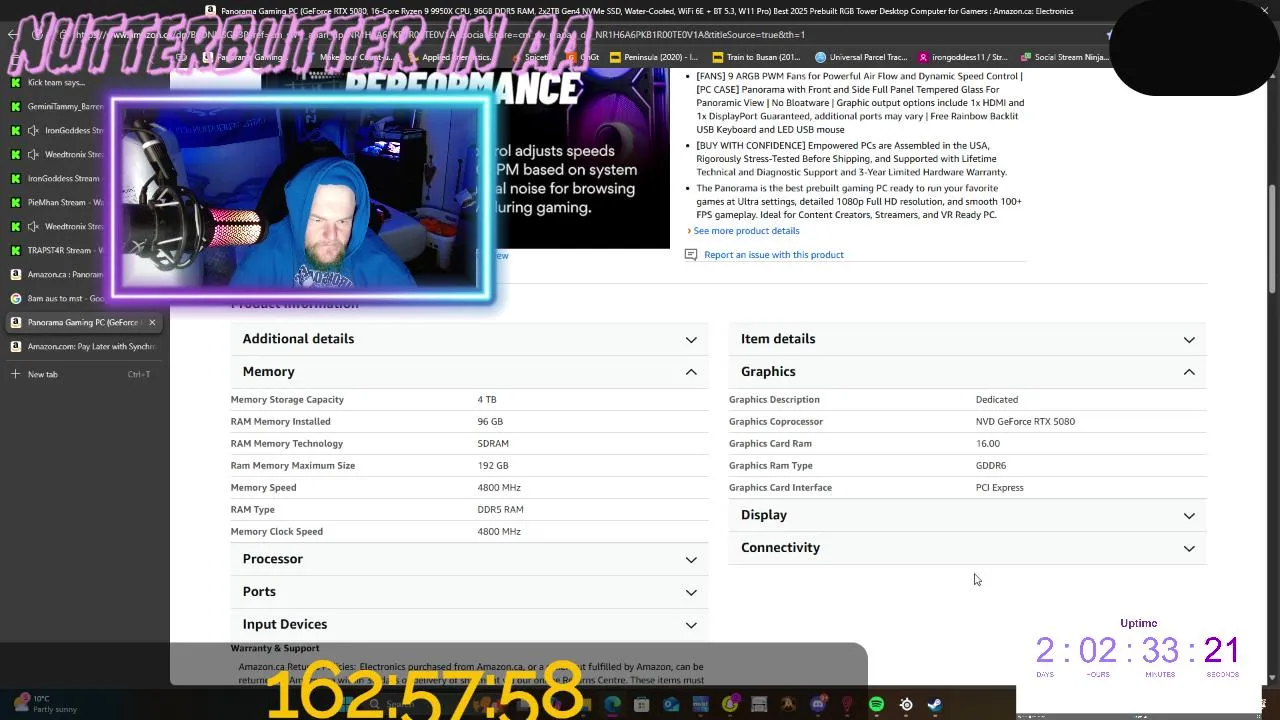This screenshot has width=1280, height=720.
Task: Switch to the Amazon.ca : Panorama tab
Action: coord(56,274)
